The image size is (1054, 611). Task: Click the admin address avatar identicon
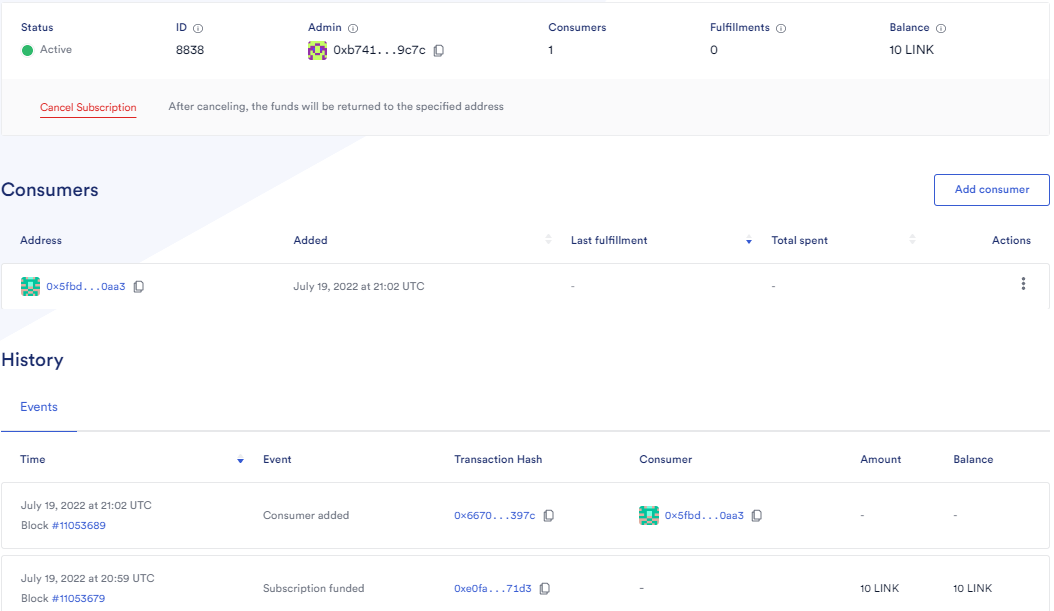(317, 50)
